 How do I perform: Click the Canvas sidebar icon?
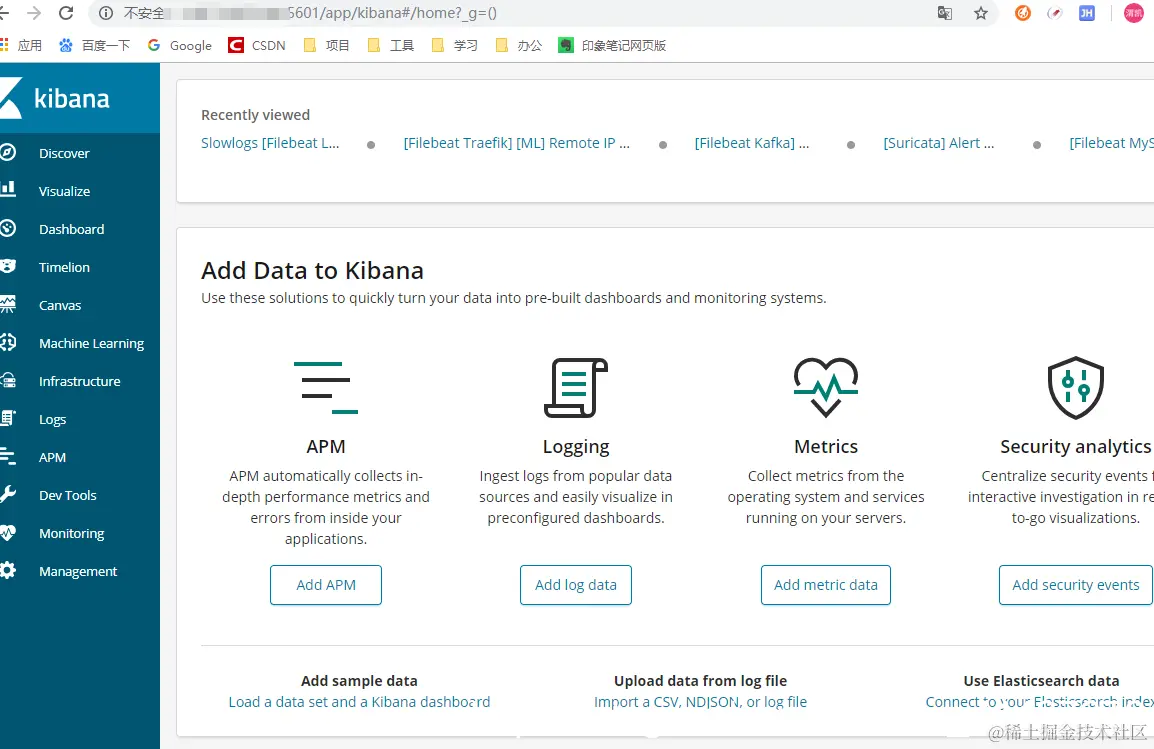tap(7, 305)
